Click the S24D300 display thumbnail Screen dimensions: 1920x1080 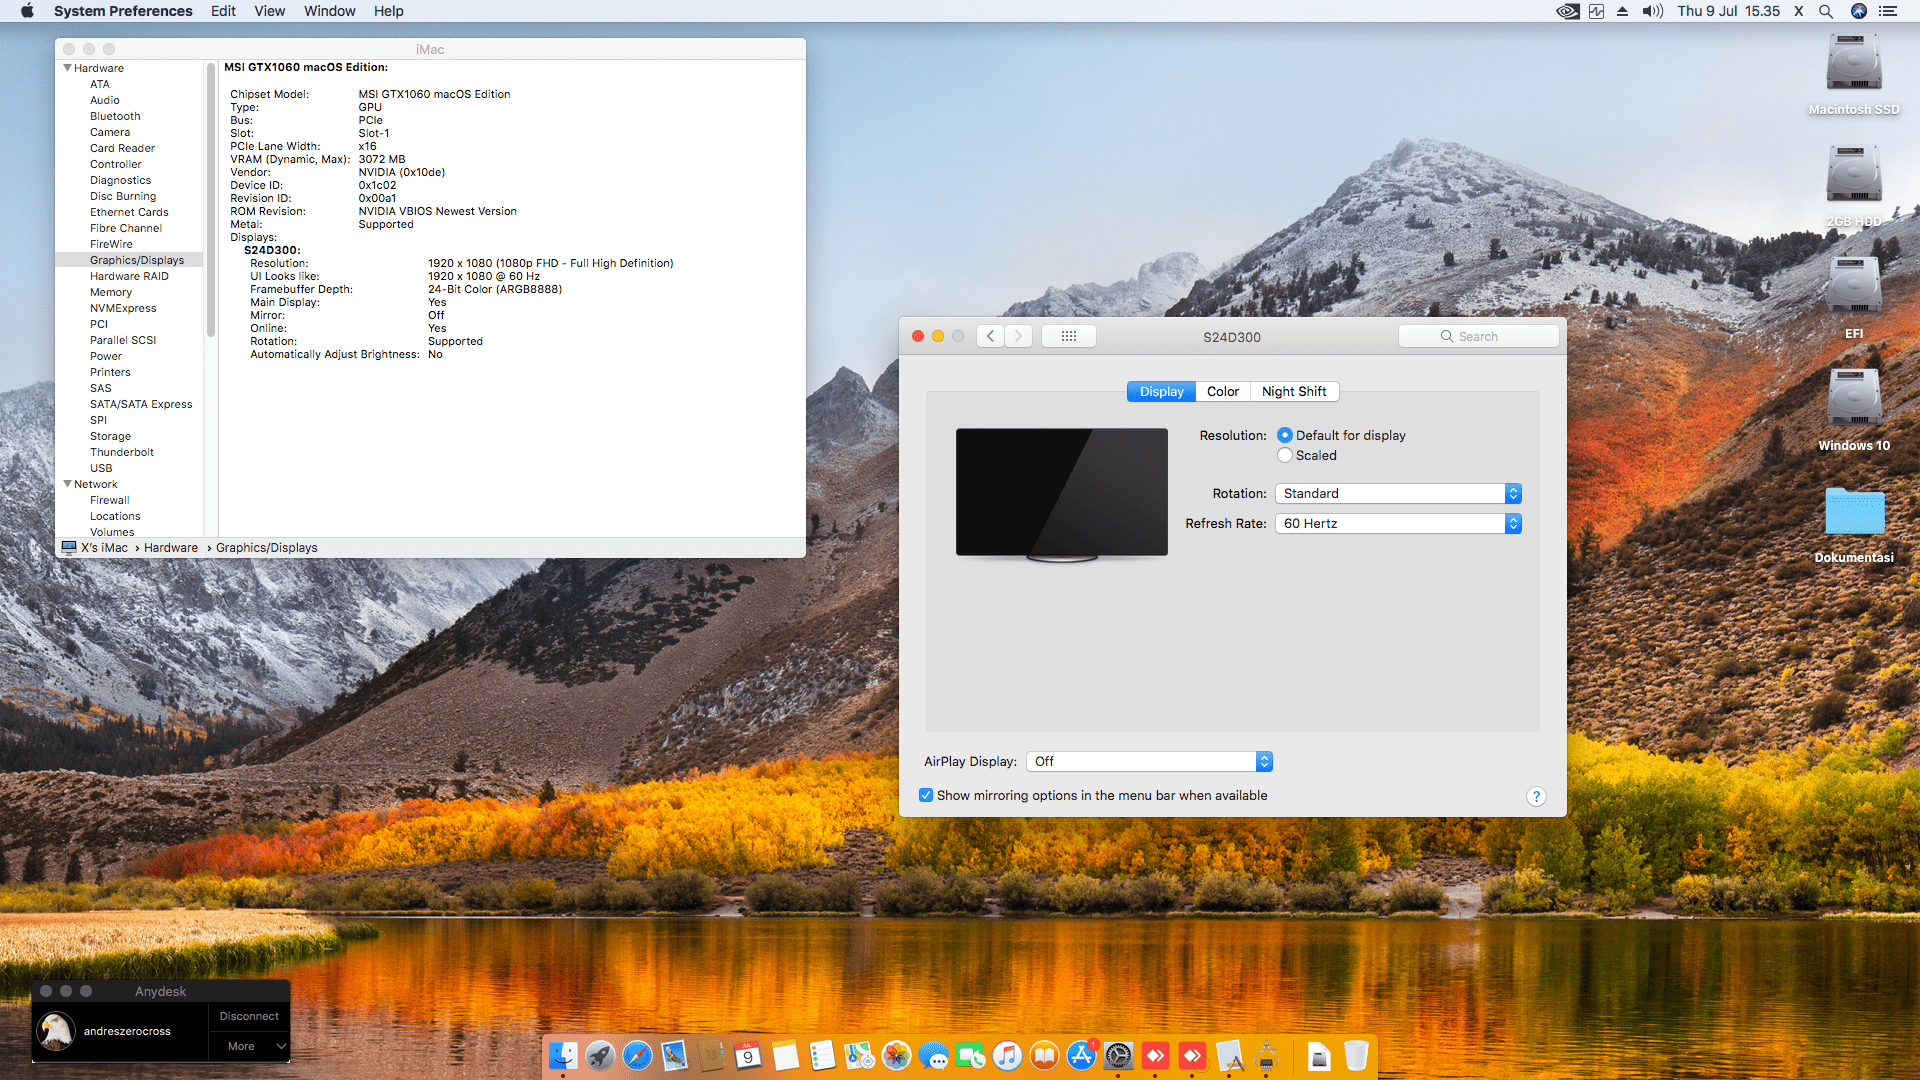click(1062, 494)
